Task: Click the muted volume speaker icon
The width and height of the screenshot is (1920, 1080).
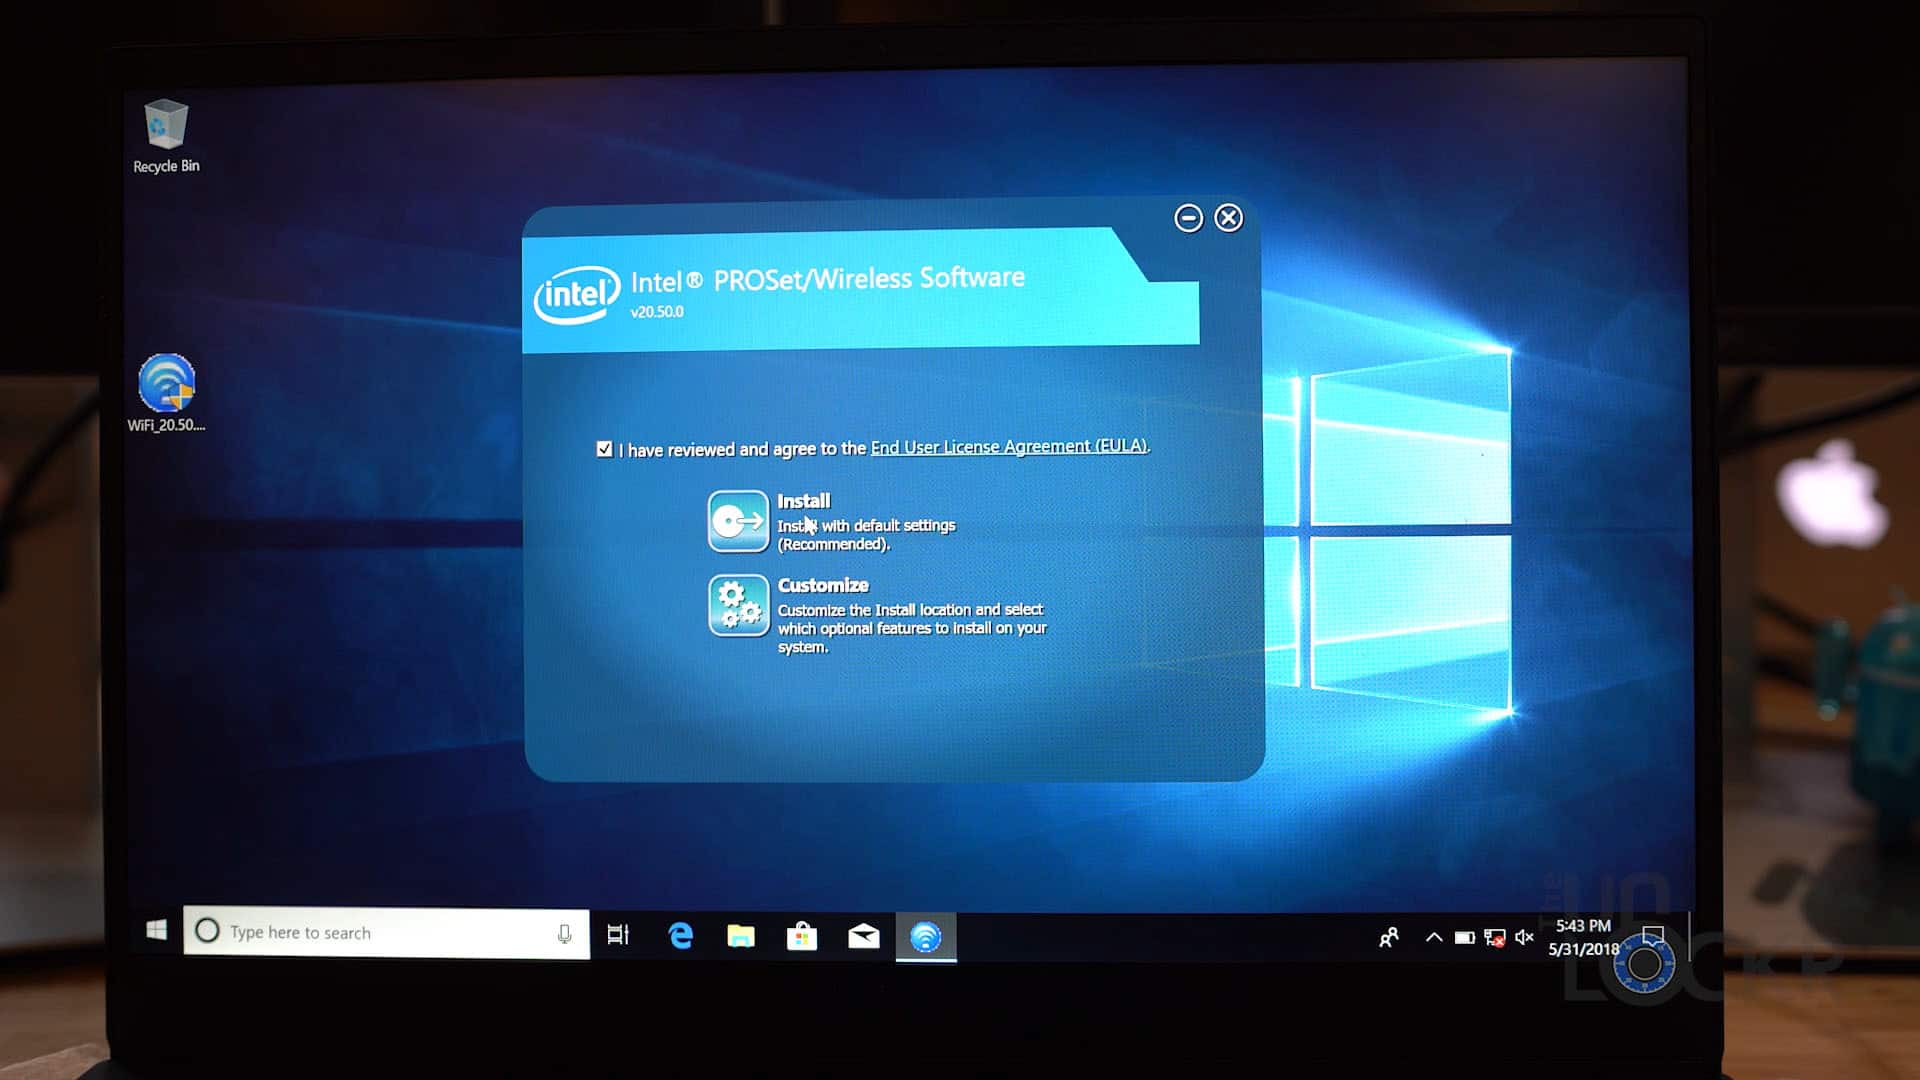Action: click(1524, 937)
